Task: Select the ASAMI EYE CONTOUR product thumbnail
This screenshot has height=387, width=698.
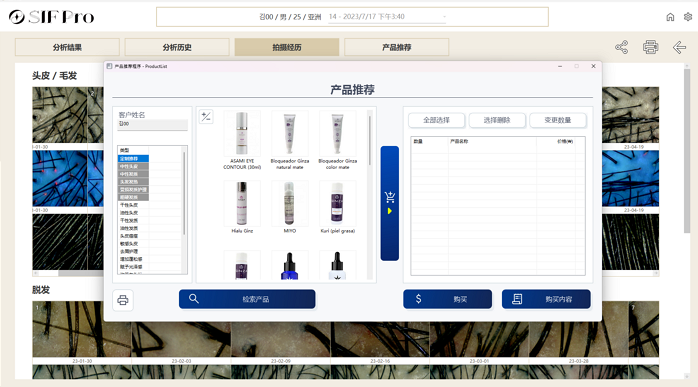Action: click(x=242, y=133)
